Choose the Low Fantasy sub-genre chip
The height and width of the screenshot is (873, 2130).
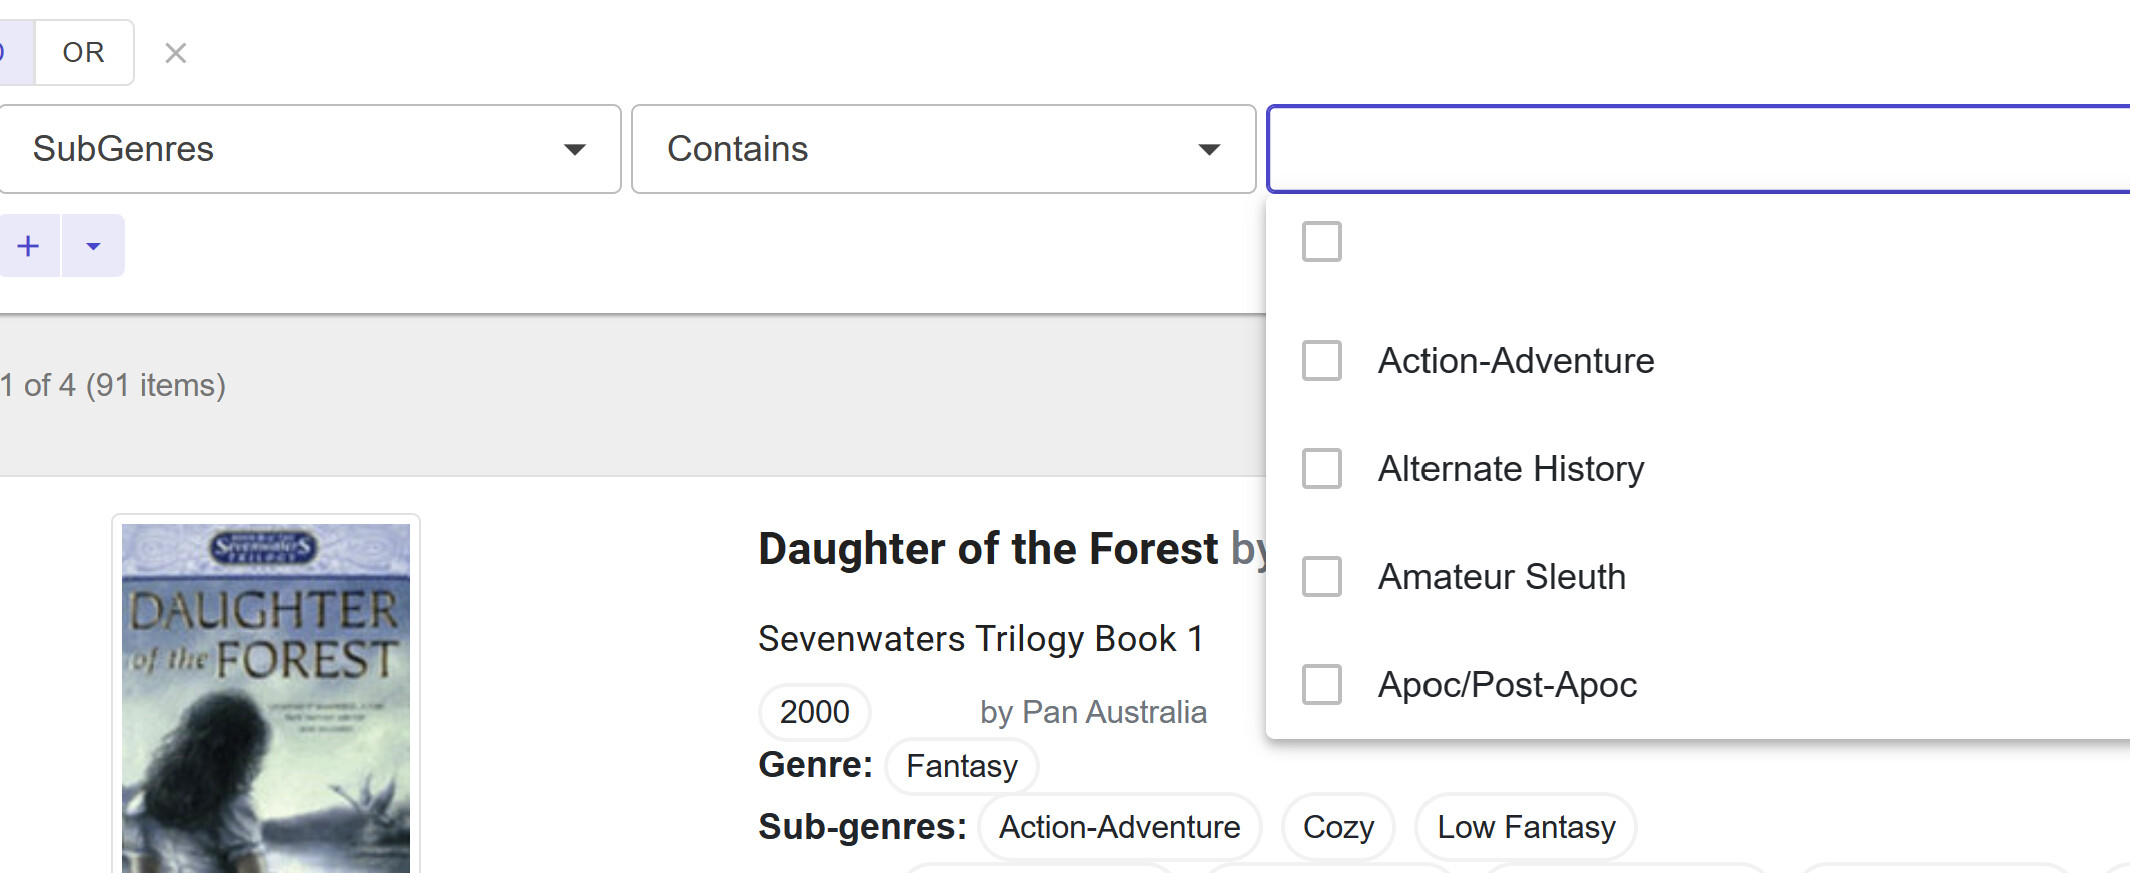tap(1525, 827)
